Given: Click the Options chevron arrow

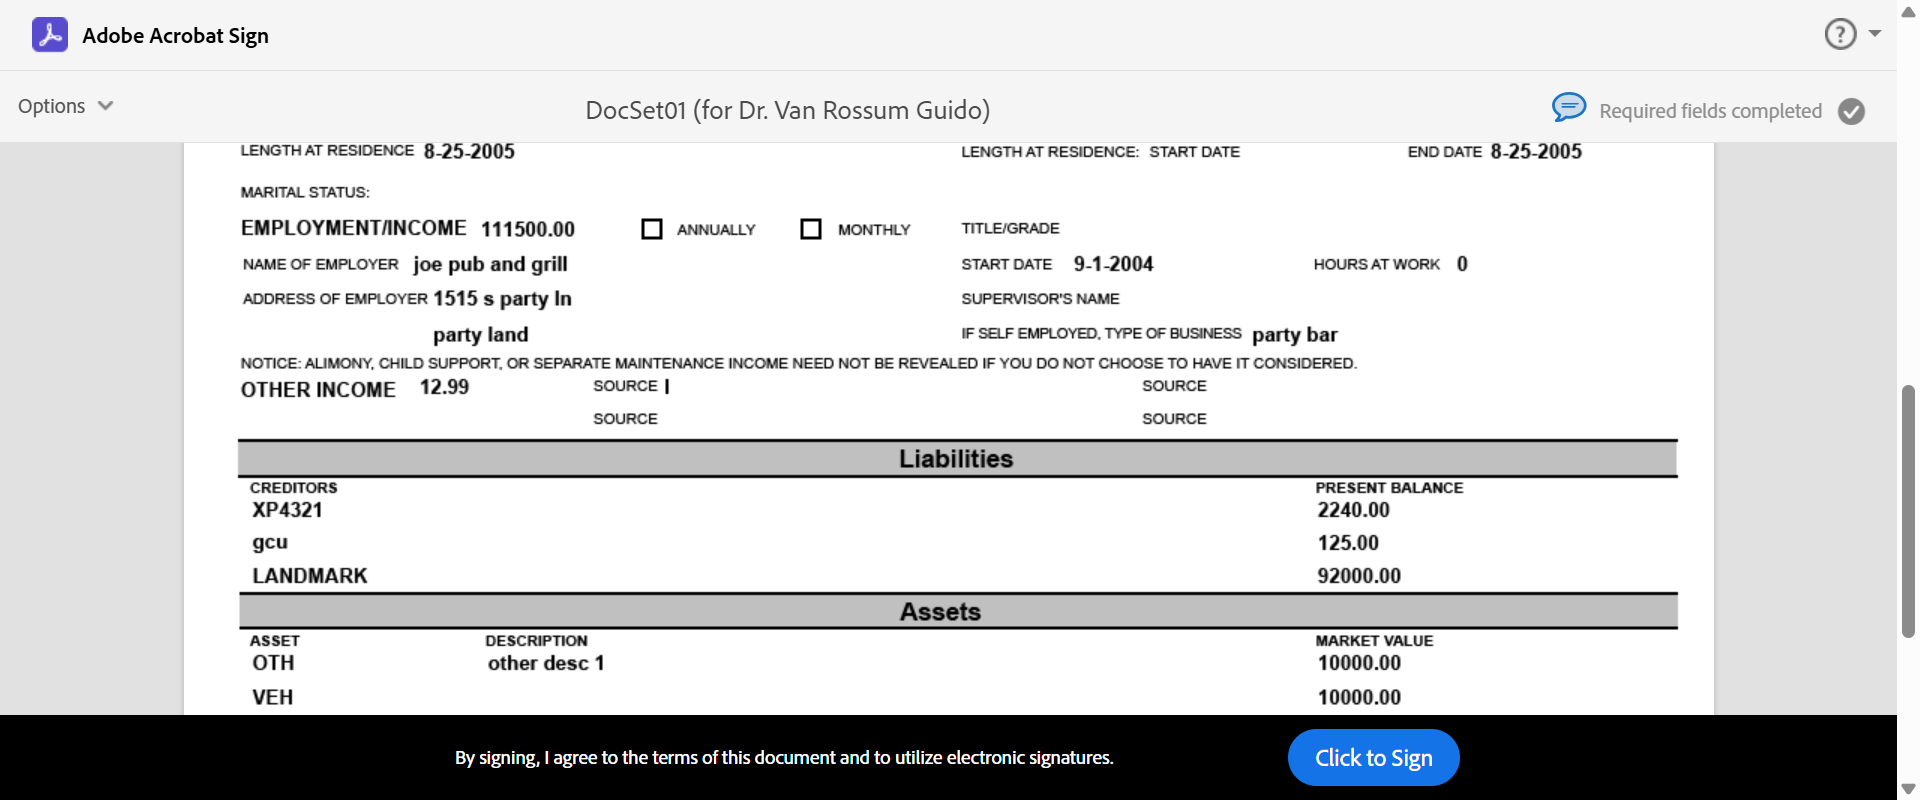Looking at the screenshot, I should coord(106,106).
